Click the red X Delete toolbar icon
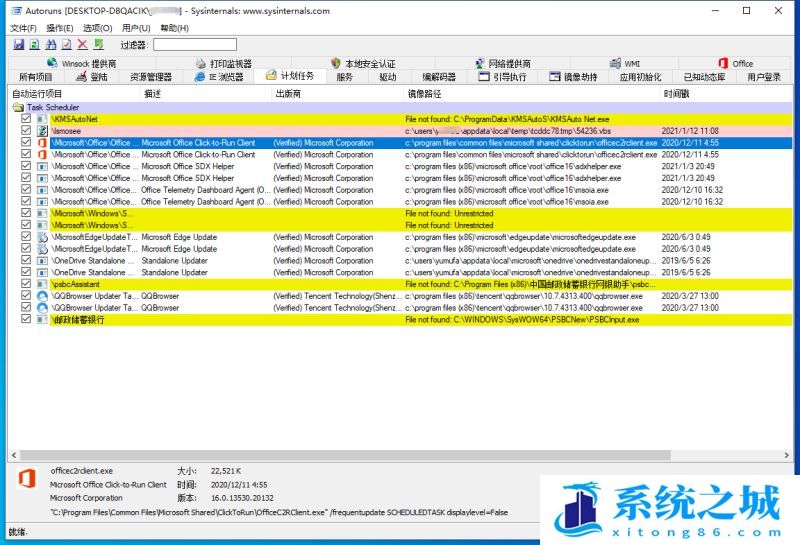Viewport: 800px width, 545px height. pos(82,44)
